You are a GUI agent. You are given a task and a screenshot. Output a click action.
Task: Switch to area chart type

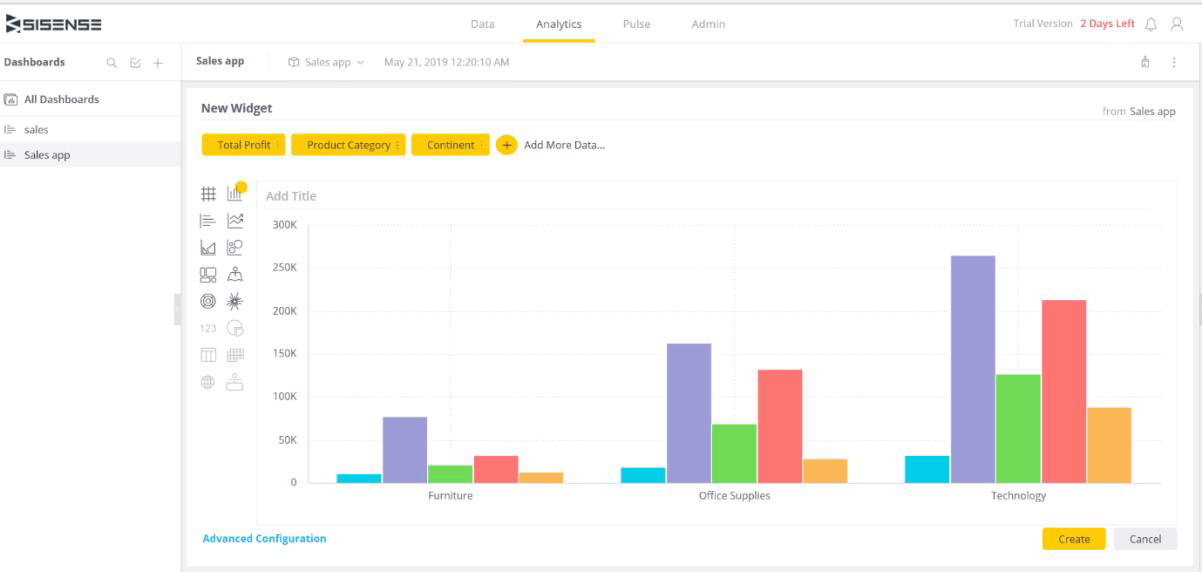tap(209, 248)
